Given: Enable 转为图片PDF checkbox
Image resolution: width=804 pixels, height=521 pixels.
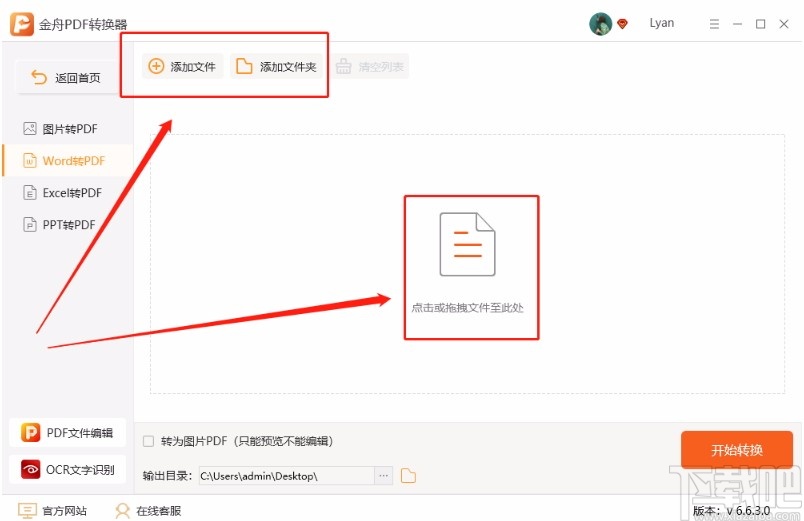Looking at the screenshot, I should point(149,441).
